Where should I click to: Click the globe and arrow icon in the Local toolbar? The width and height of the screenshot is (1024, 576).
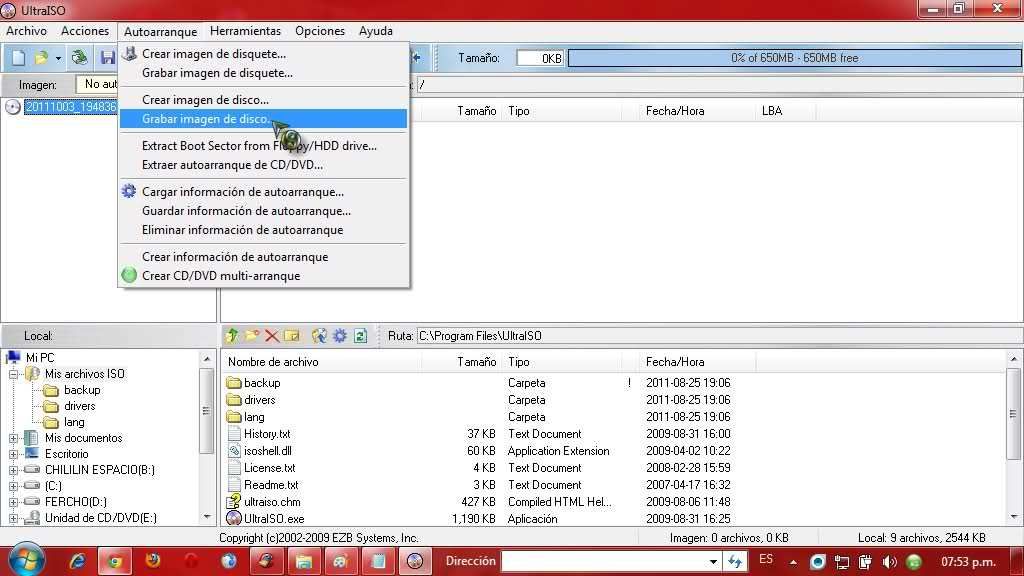click(x=319, y=336)
